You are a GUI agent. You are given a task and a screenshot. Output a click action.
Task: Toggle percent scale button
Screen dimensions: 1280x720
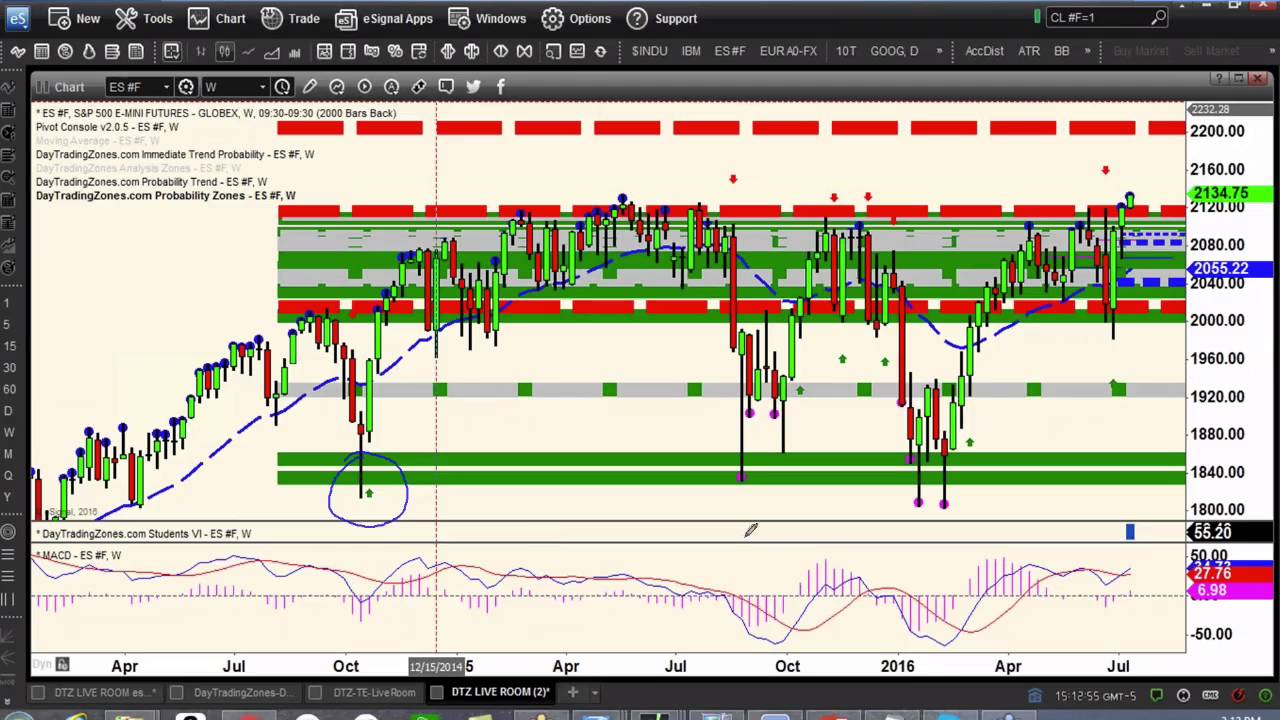395,51
